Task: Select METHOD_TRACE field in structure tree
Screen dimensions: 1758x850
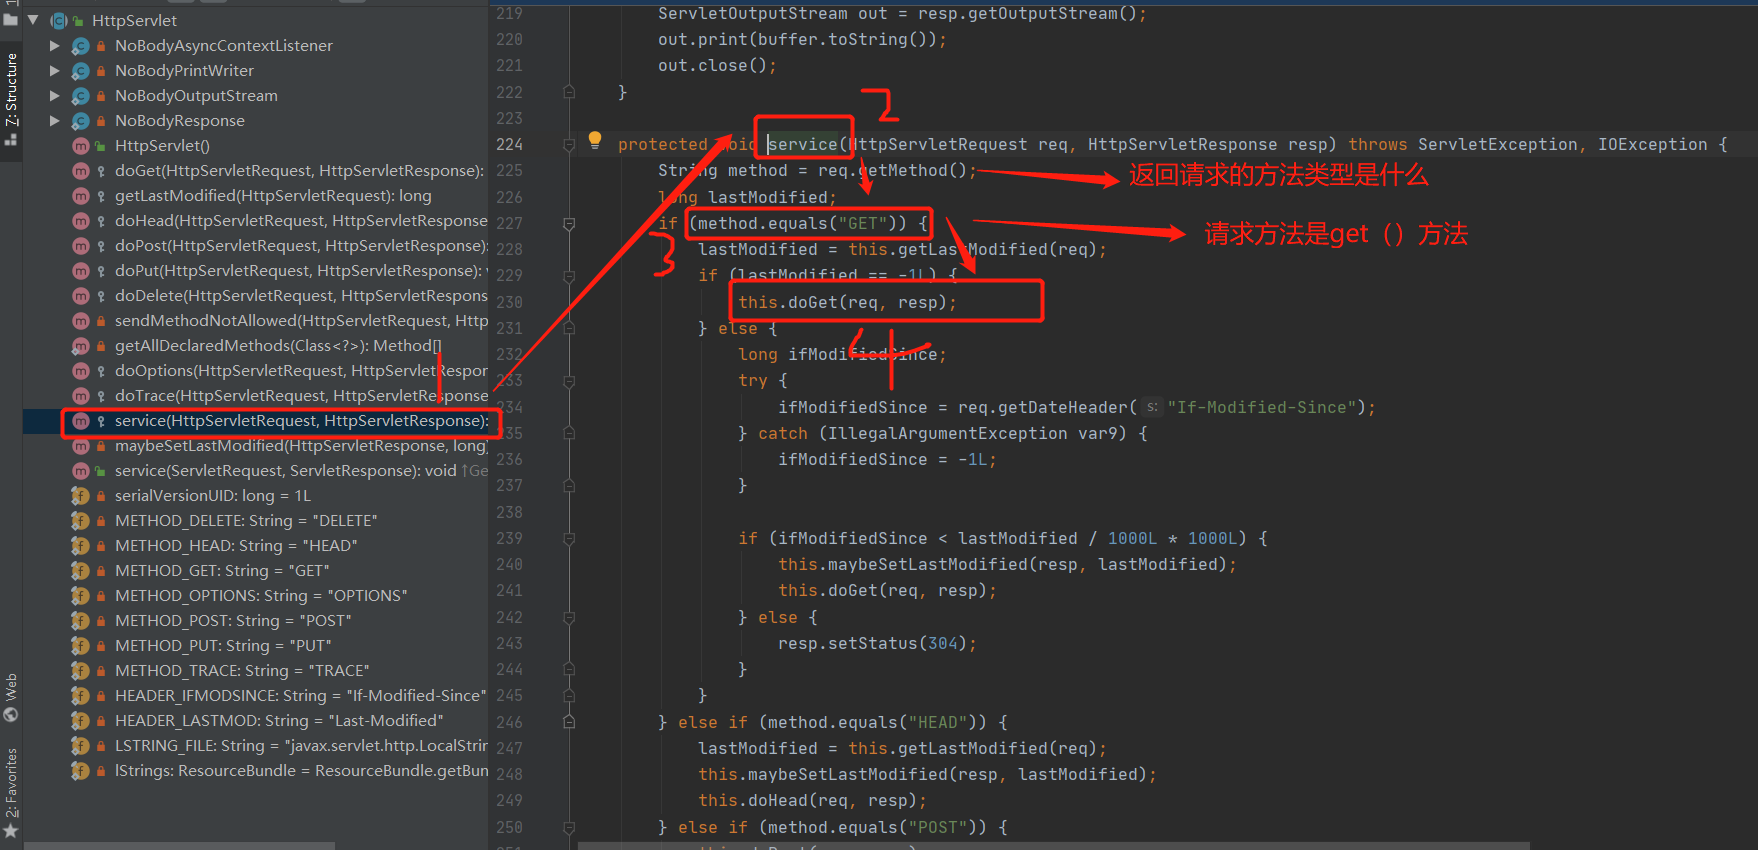Action: click(x=242, y=671)
